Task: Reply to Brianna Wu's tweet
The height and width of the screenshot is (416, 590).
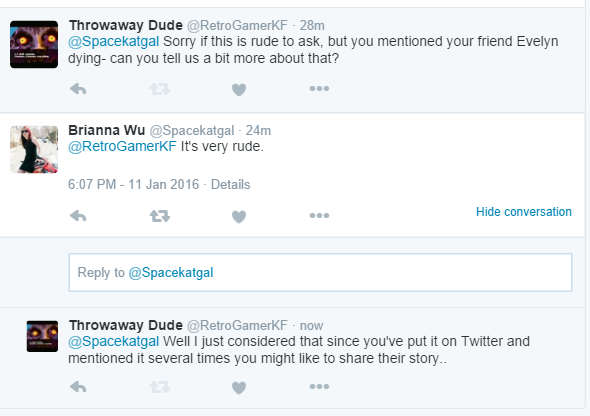Action: [x=78, y=216]
